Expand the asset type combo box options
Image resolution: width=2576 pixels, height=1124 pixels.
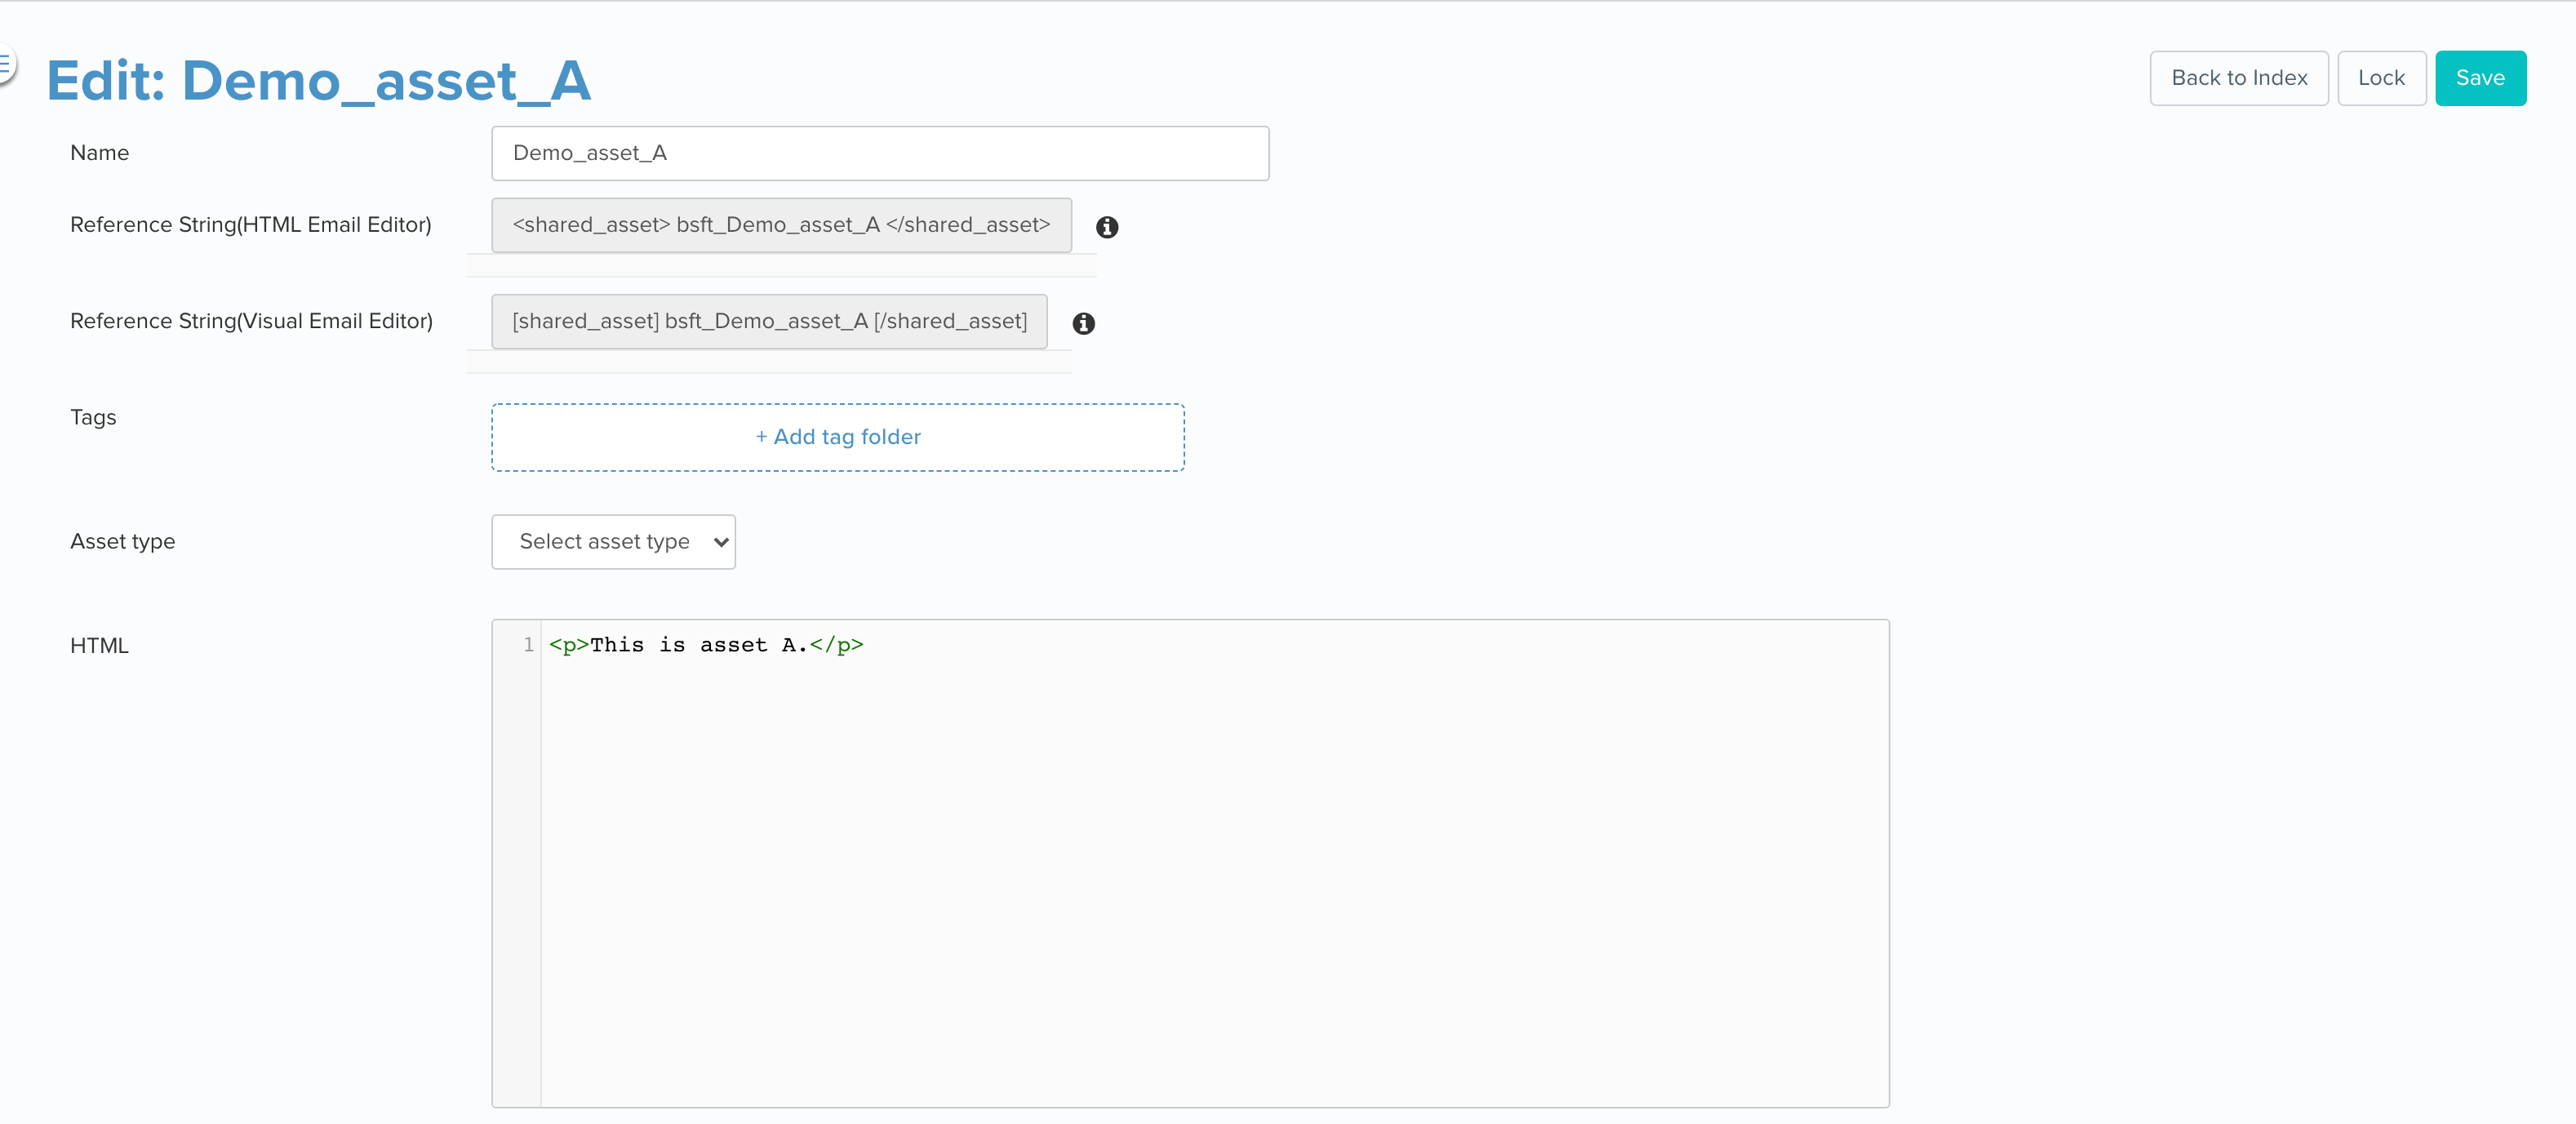coord(613,541)
